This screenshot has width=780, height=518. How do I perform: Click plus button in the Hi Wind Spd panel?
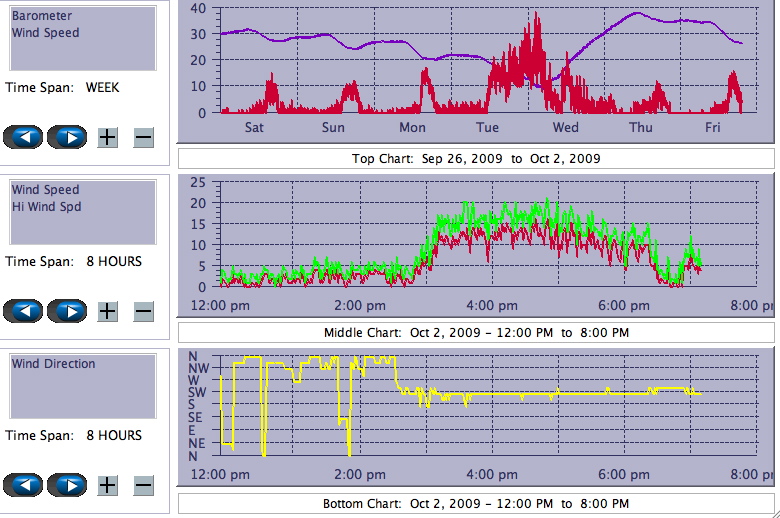coord(107,311)
